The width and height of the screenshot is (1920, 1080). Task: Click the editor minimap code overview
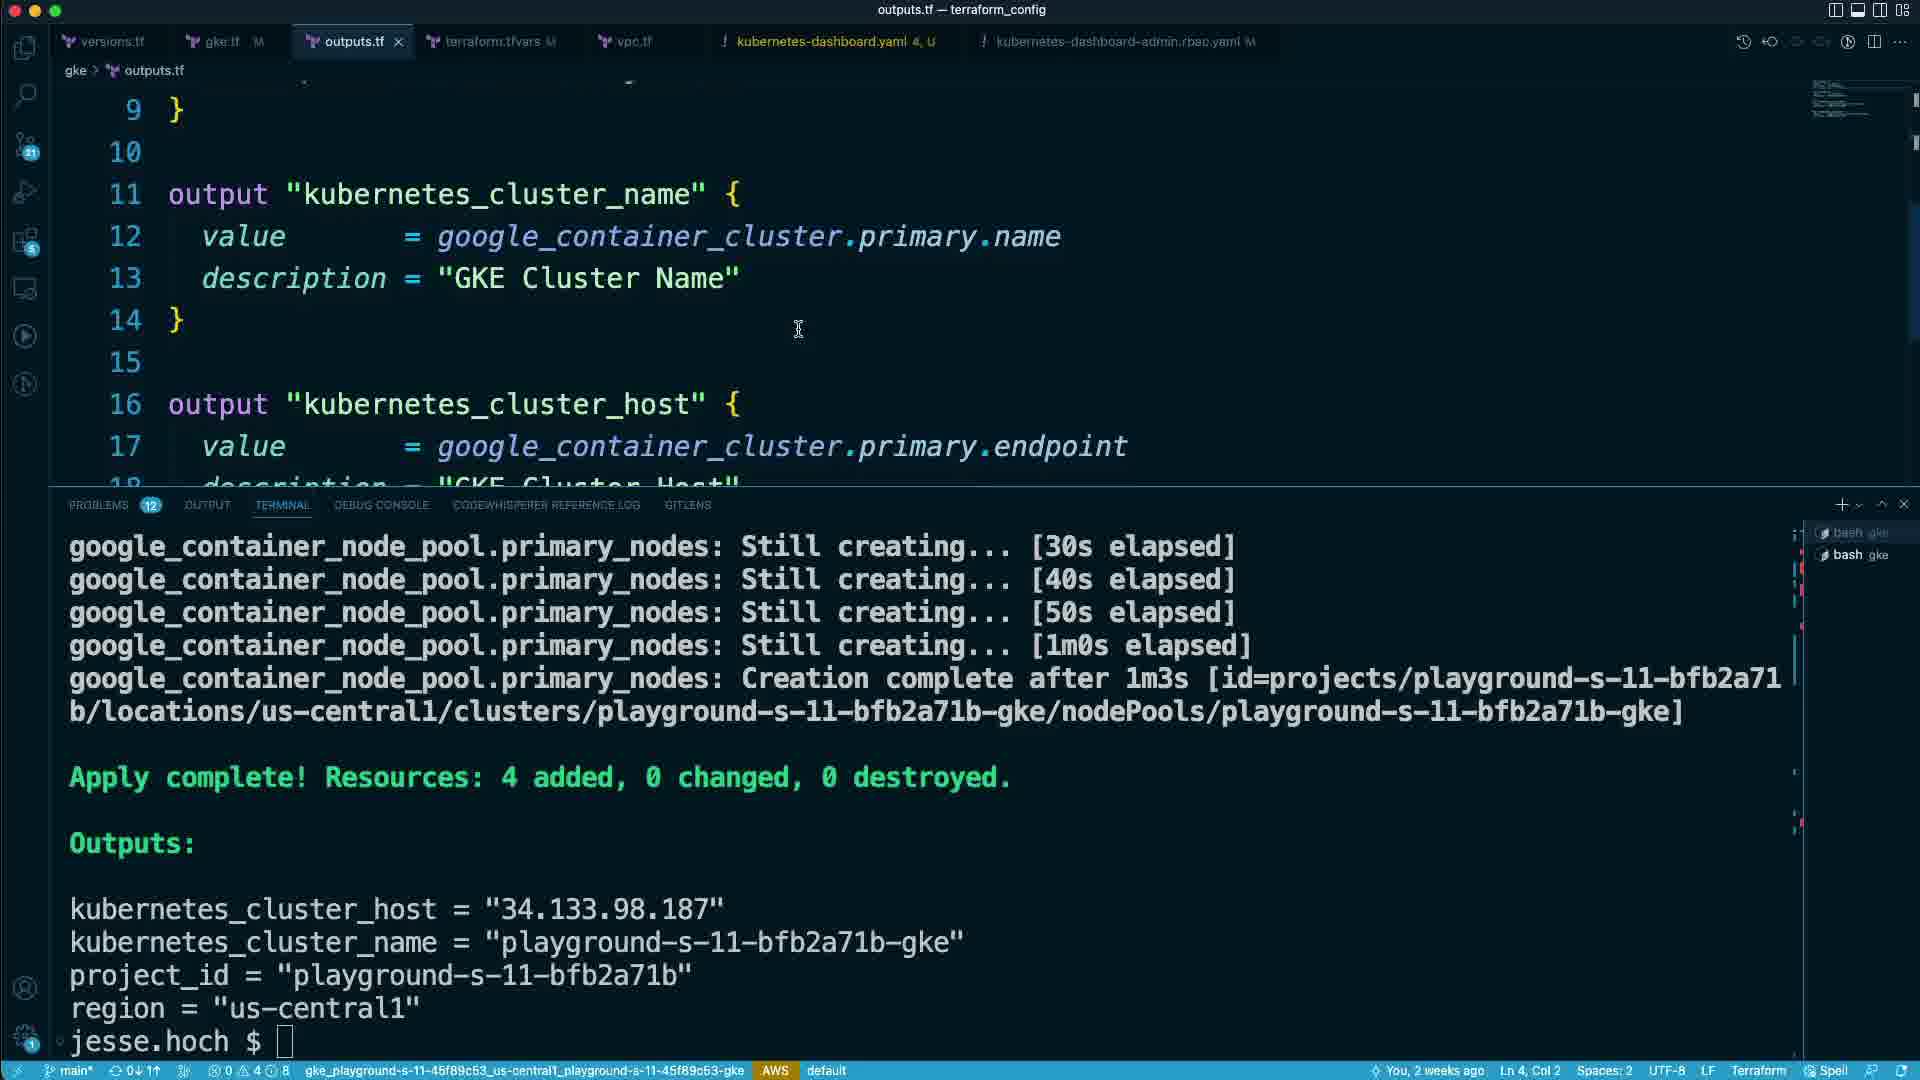pos(1840,100)
